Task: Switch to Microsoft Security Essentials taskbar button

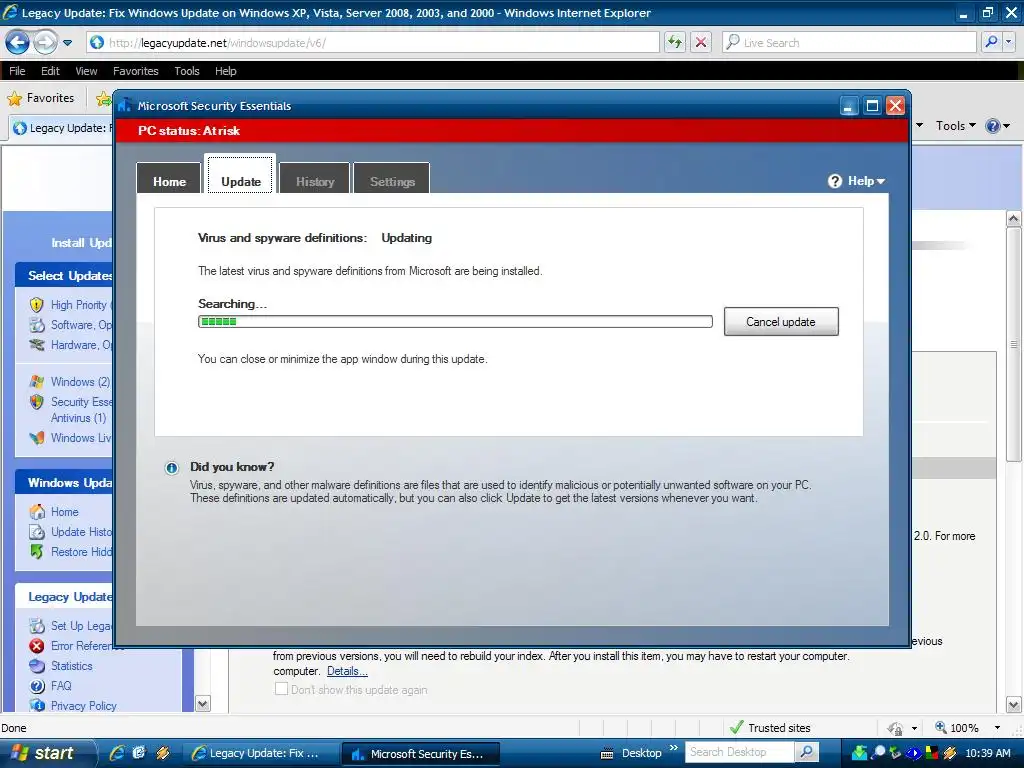Action: tap(421, 754)
